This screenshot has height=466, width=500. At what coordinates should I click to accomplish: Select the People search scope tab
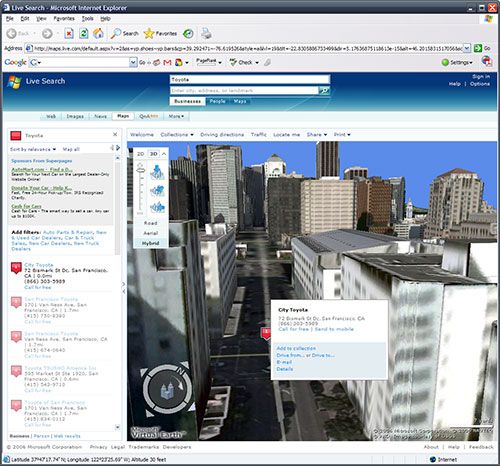click(x=217, y=101)
